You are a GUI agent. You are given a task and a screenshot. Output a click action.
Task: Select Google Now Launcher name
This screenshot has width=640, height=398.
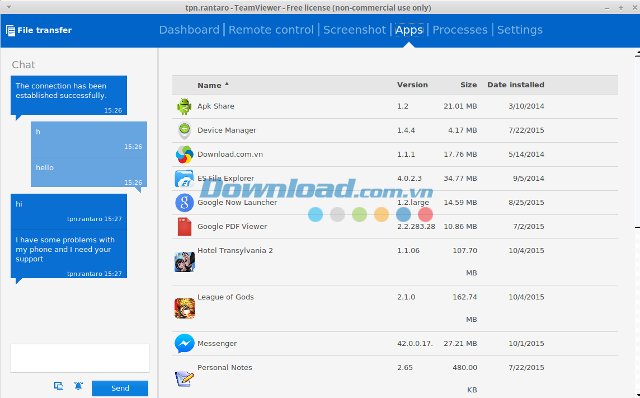237,202
